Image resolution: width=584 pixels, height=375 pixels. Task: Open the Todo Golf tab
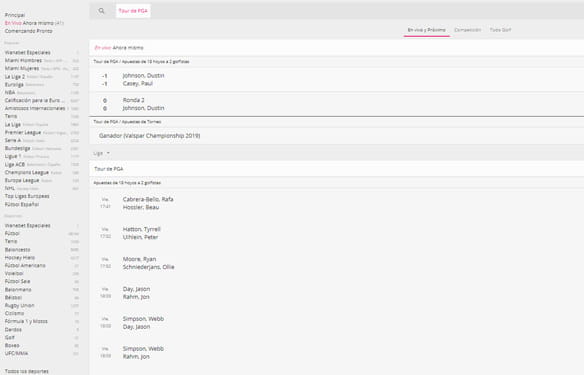pos(500,30)
